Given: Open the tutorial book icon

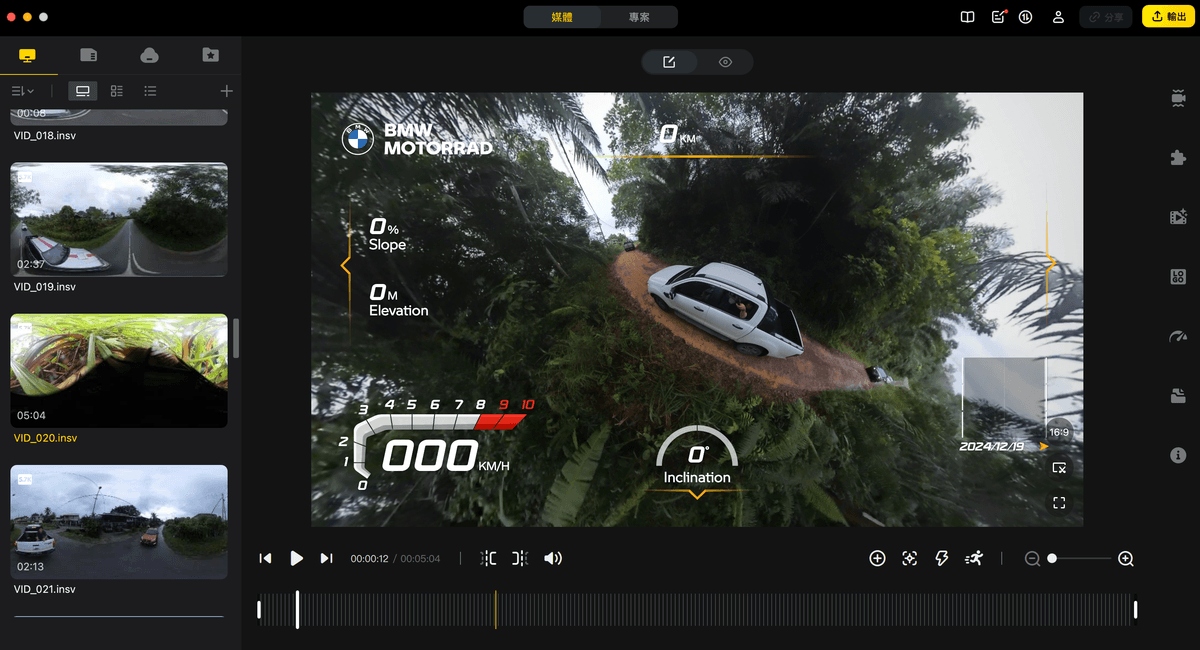Looking at the screenshot, I should (x=967, y=17).
